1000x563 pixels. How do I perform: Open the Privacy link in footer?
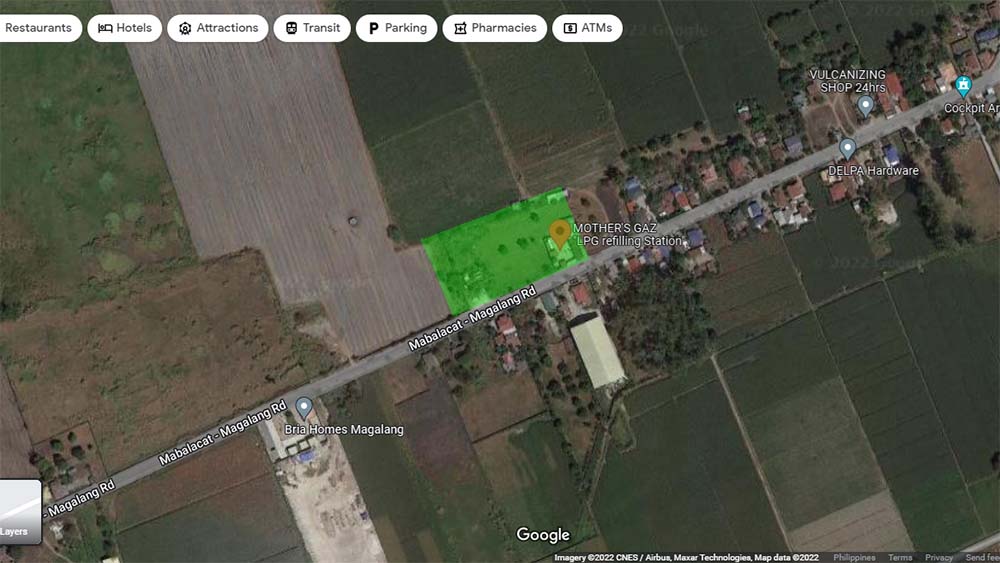pos(939,557)
